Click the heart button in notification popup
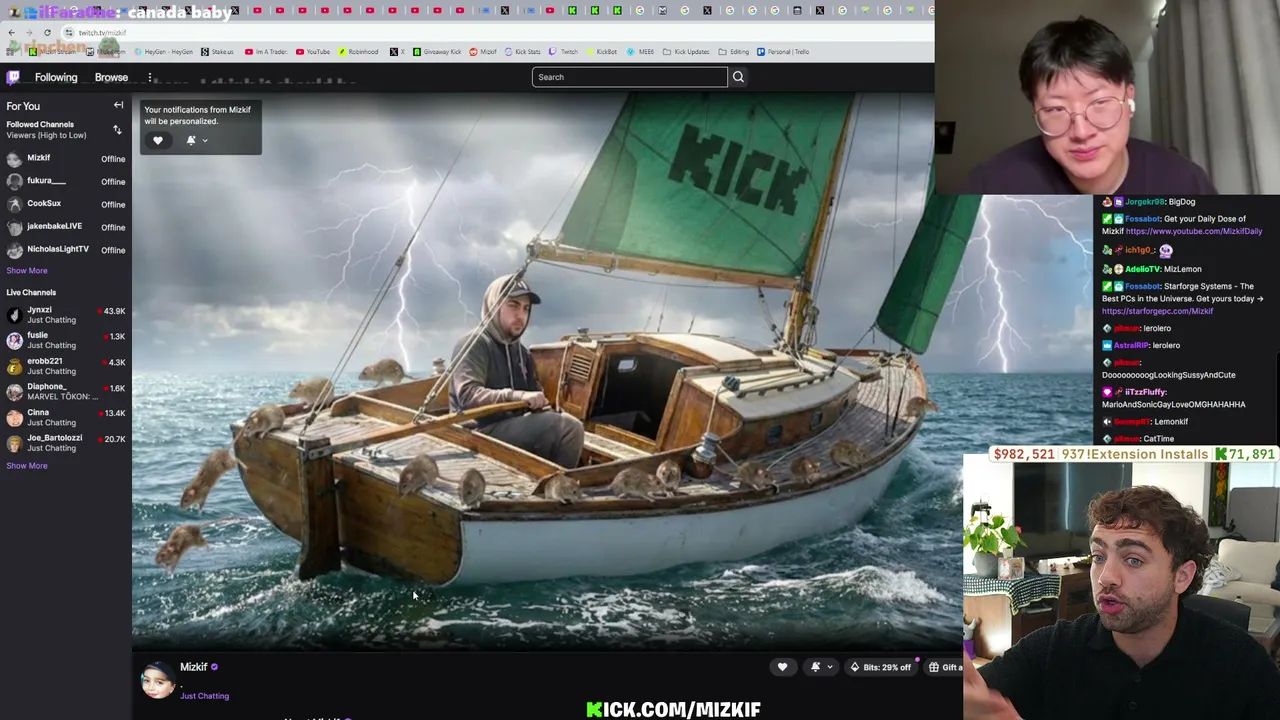The height and width of the screenshot is (720, 1280). click(158, 141)
